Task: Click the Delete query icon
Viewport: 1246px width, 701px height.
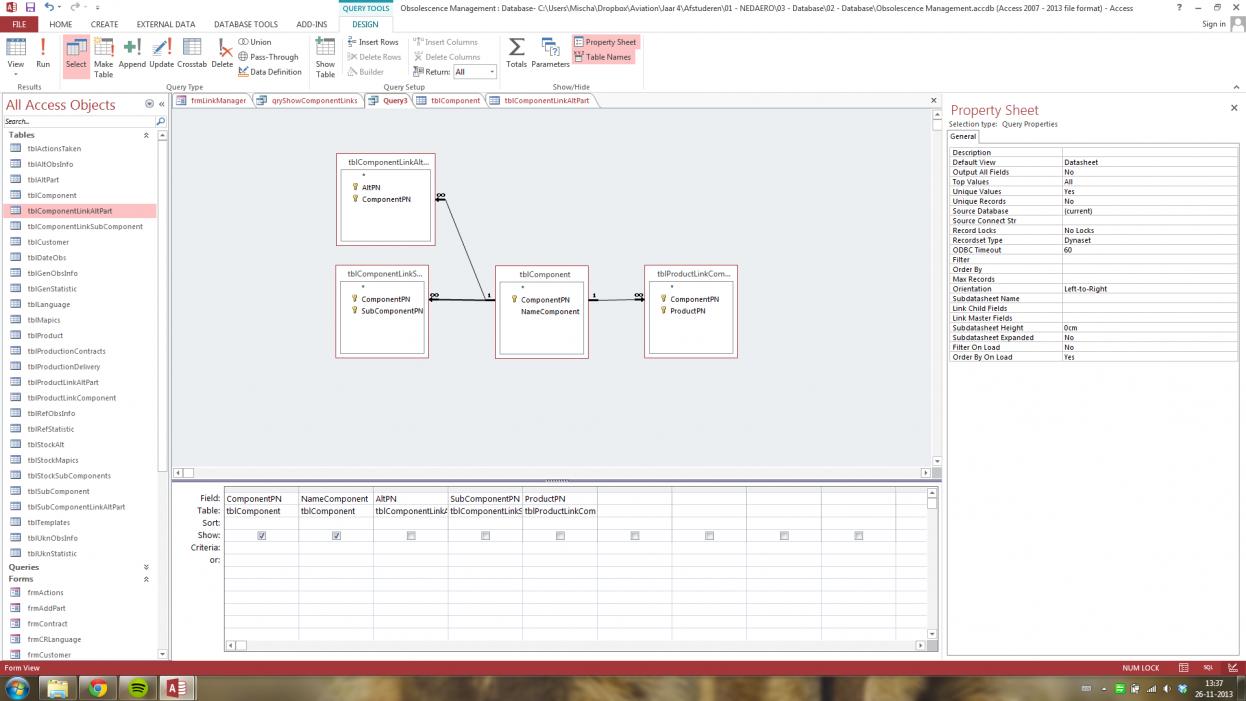Action: 222,52
